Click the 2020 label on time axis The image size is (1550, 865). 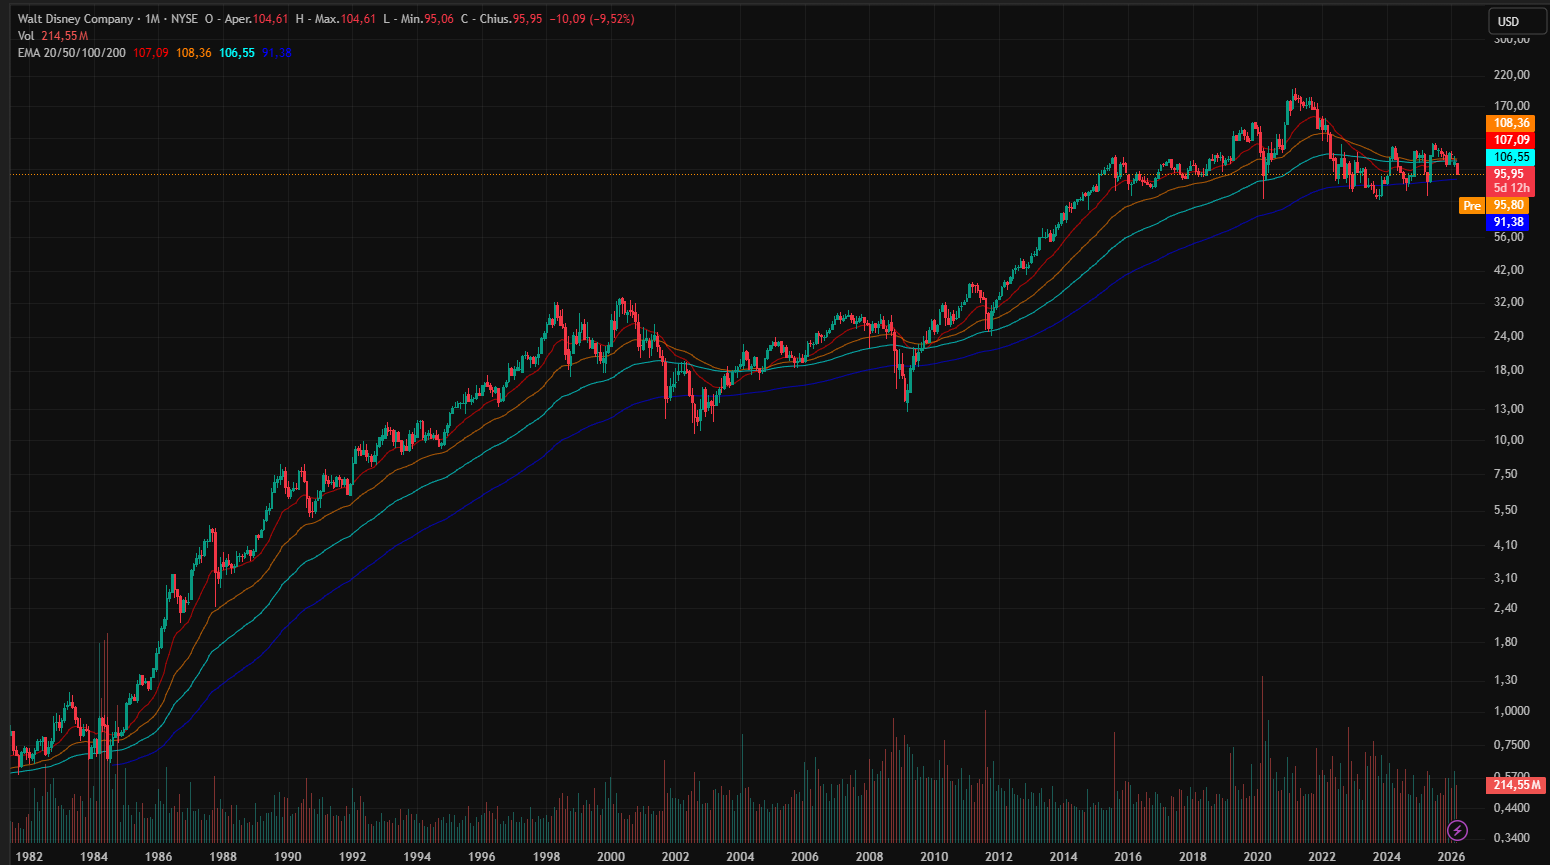1257,857
